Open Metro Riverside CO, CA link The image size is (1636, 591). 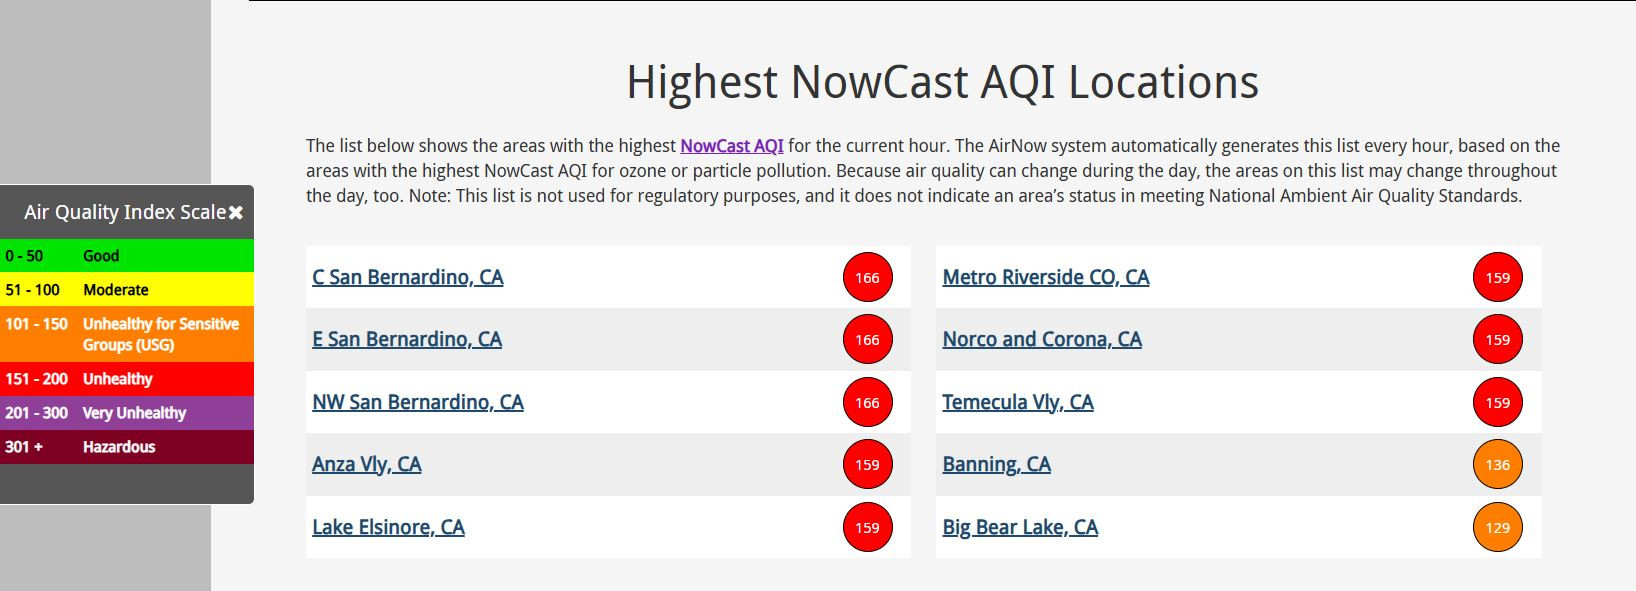point(1046,277)
